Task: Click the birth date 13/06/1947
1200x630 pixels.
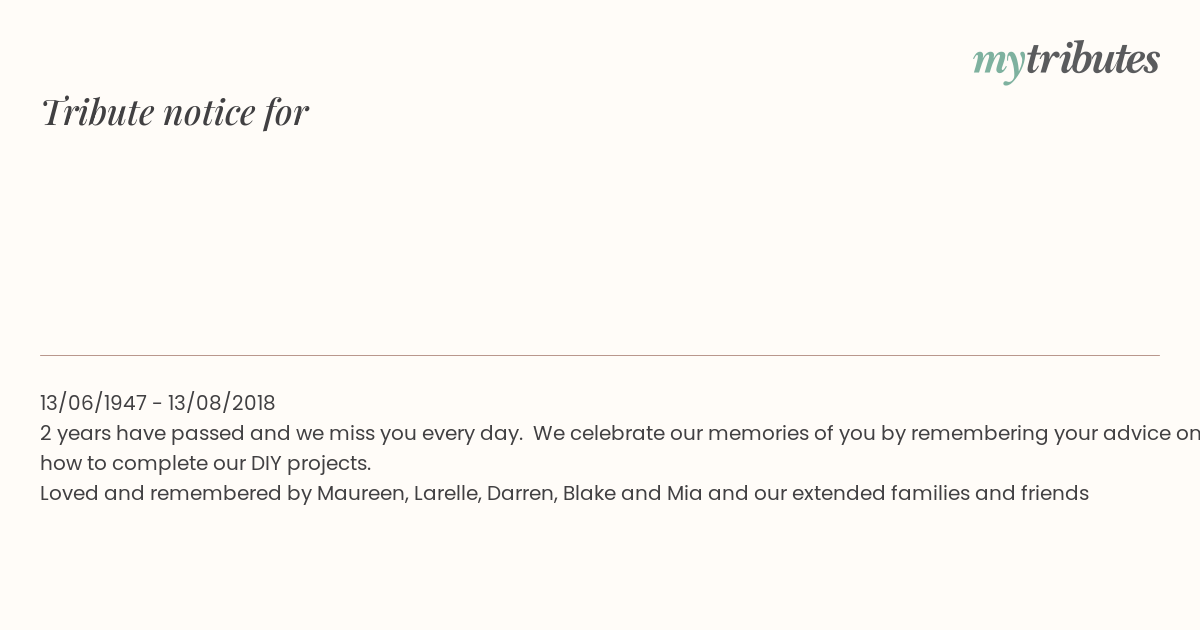Action: pyautogui.click(x=93, y=403)
